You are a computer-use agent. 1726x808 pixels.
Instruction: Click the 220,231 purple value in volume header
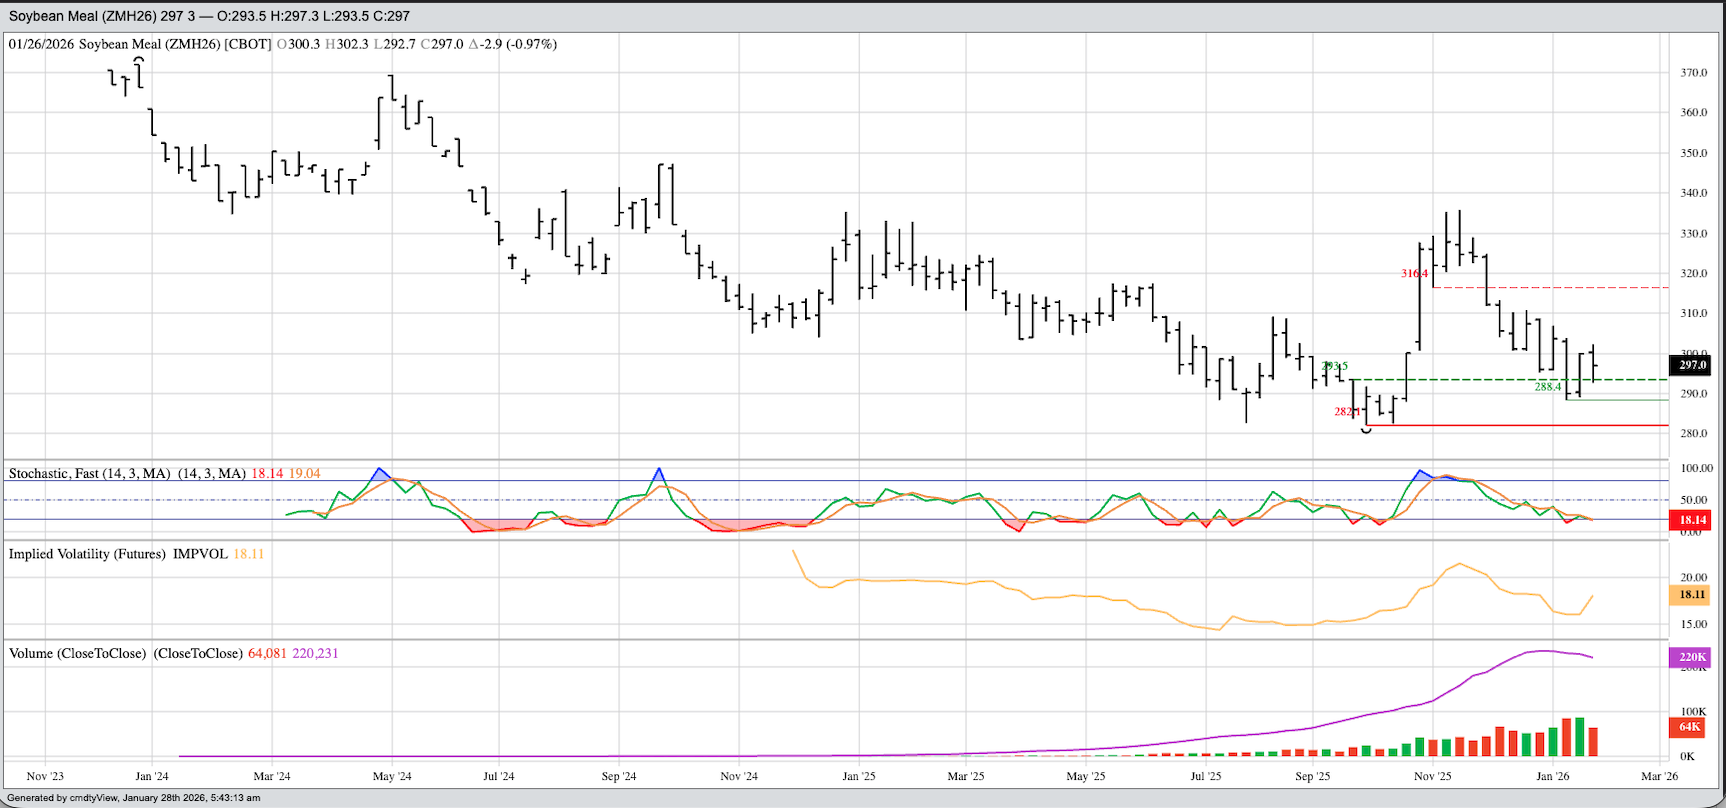(x=315, y=653)
